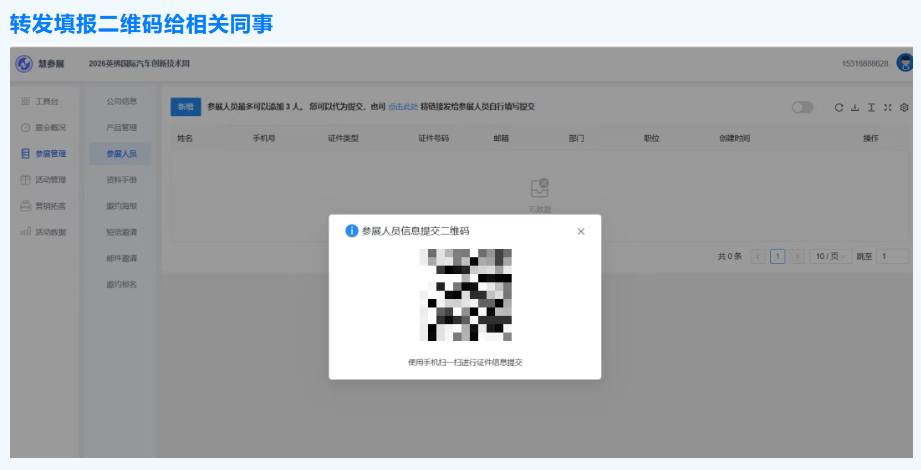Viewport: 921px width, 470px height.
Task: Toggle the switch above the table
Action: tap(802, 108)
